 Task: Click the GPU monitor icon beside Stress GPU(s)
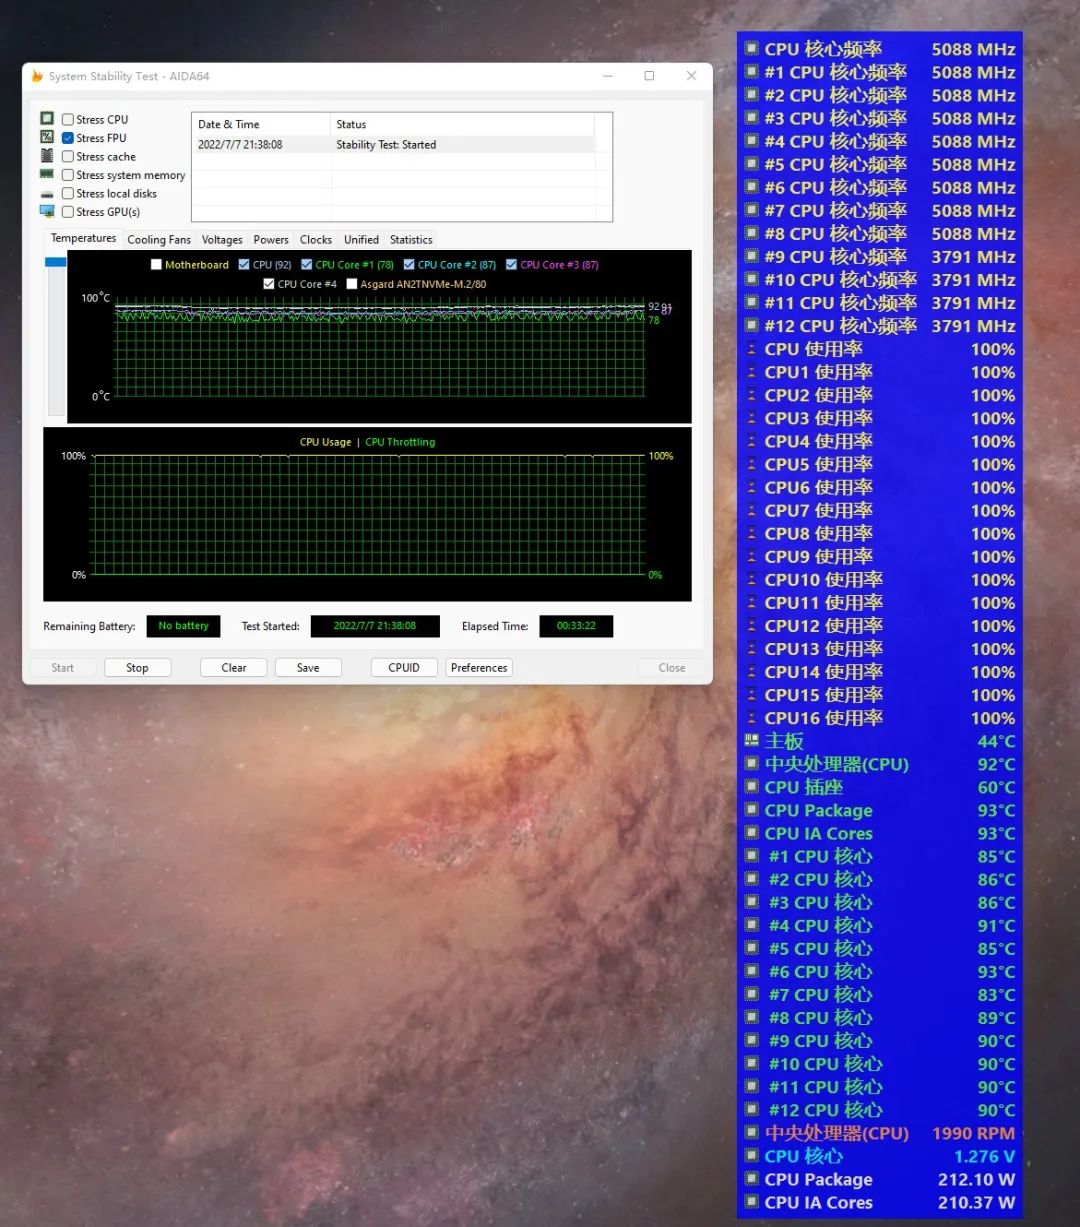click(x=47, y=211)
